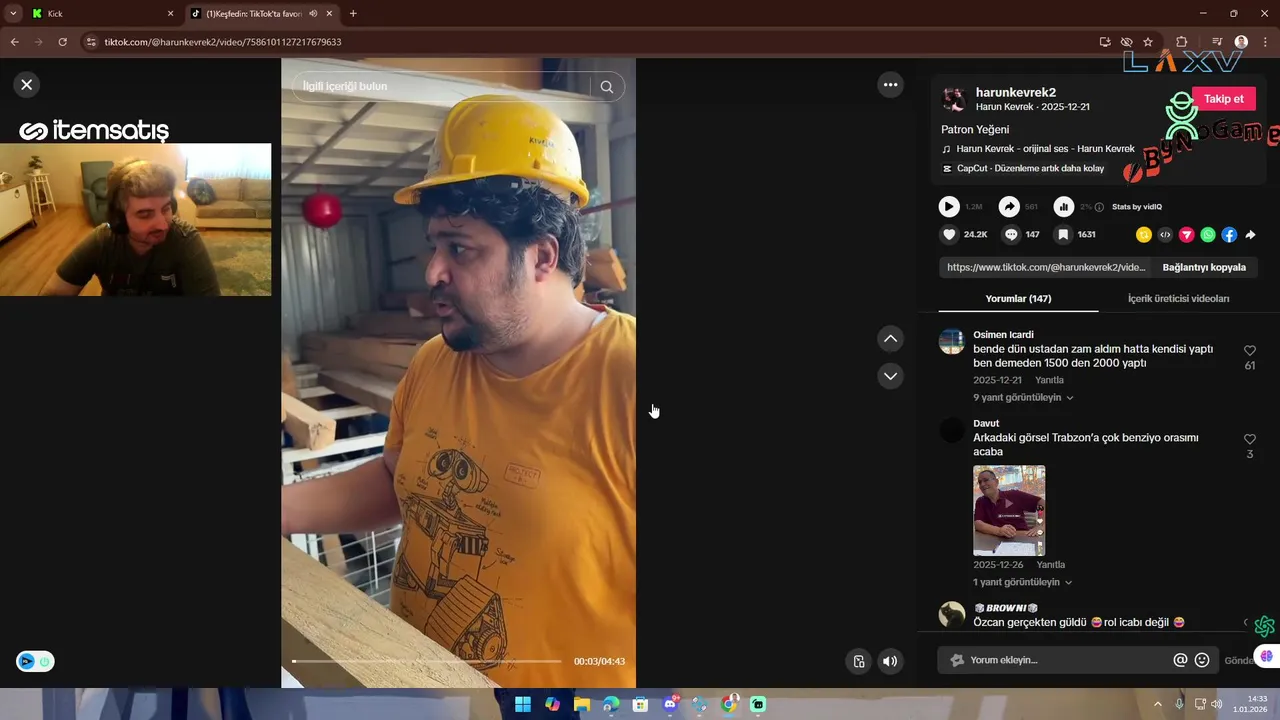The image size is (1280, 720).
Task: Open comments via the speech bubble icon
Action: coord(1011,235)
